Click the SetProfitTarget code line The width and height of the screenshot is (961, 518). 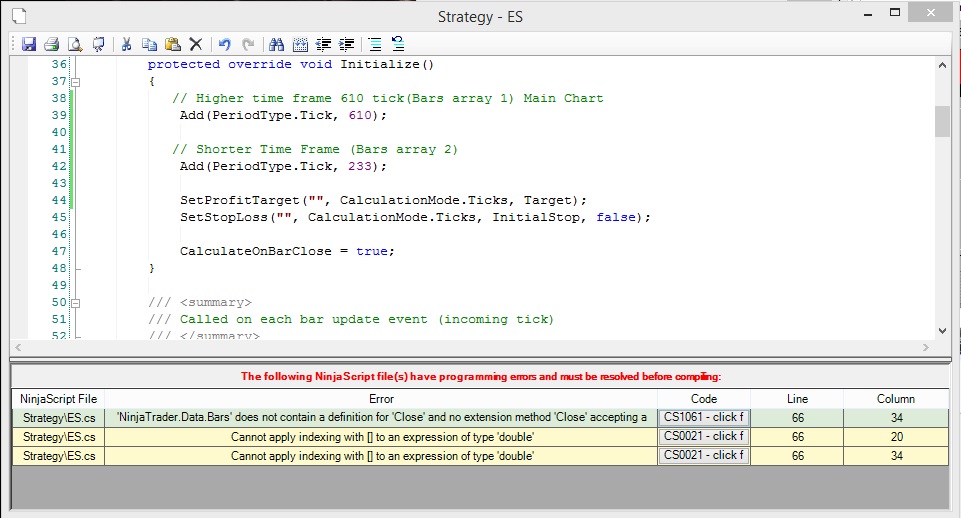tap(383, 200)
